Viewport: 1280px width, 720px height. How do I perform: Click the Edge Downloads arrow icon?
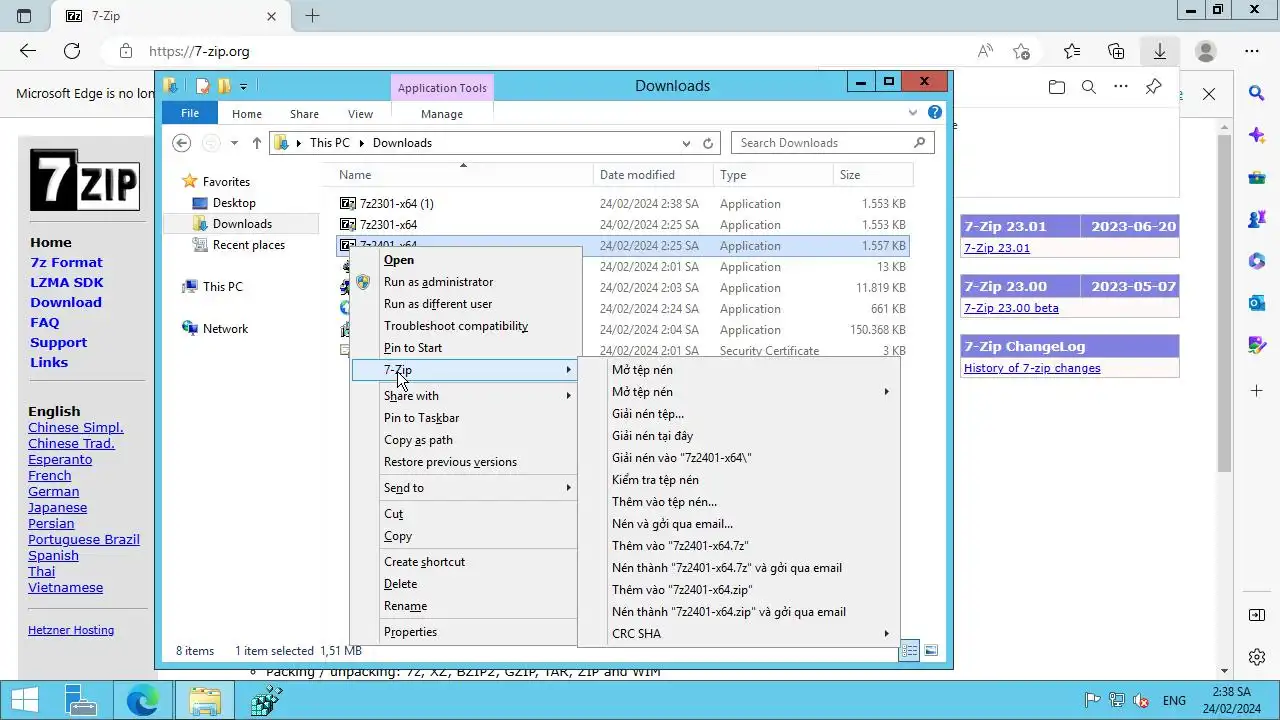[x=1160, y=51]
